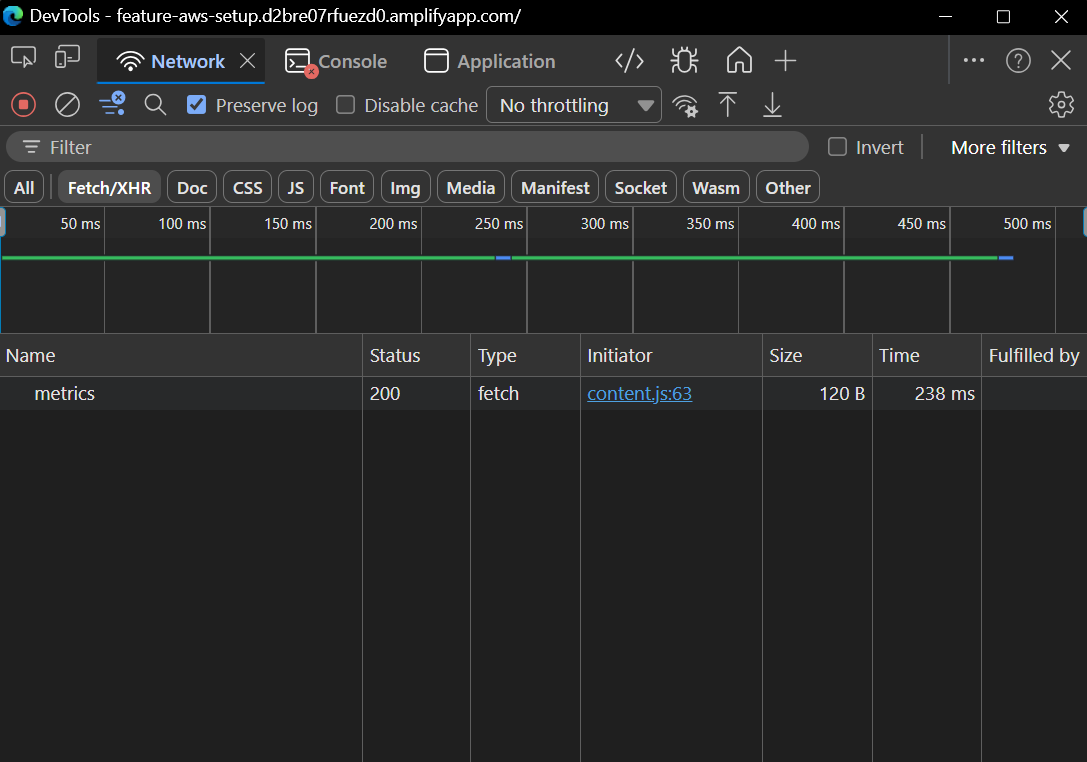Import a HAR file
Viewport: 1087px width, 762px height.
(x=727, y=104)
